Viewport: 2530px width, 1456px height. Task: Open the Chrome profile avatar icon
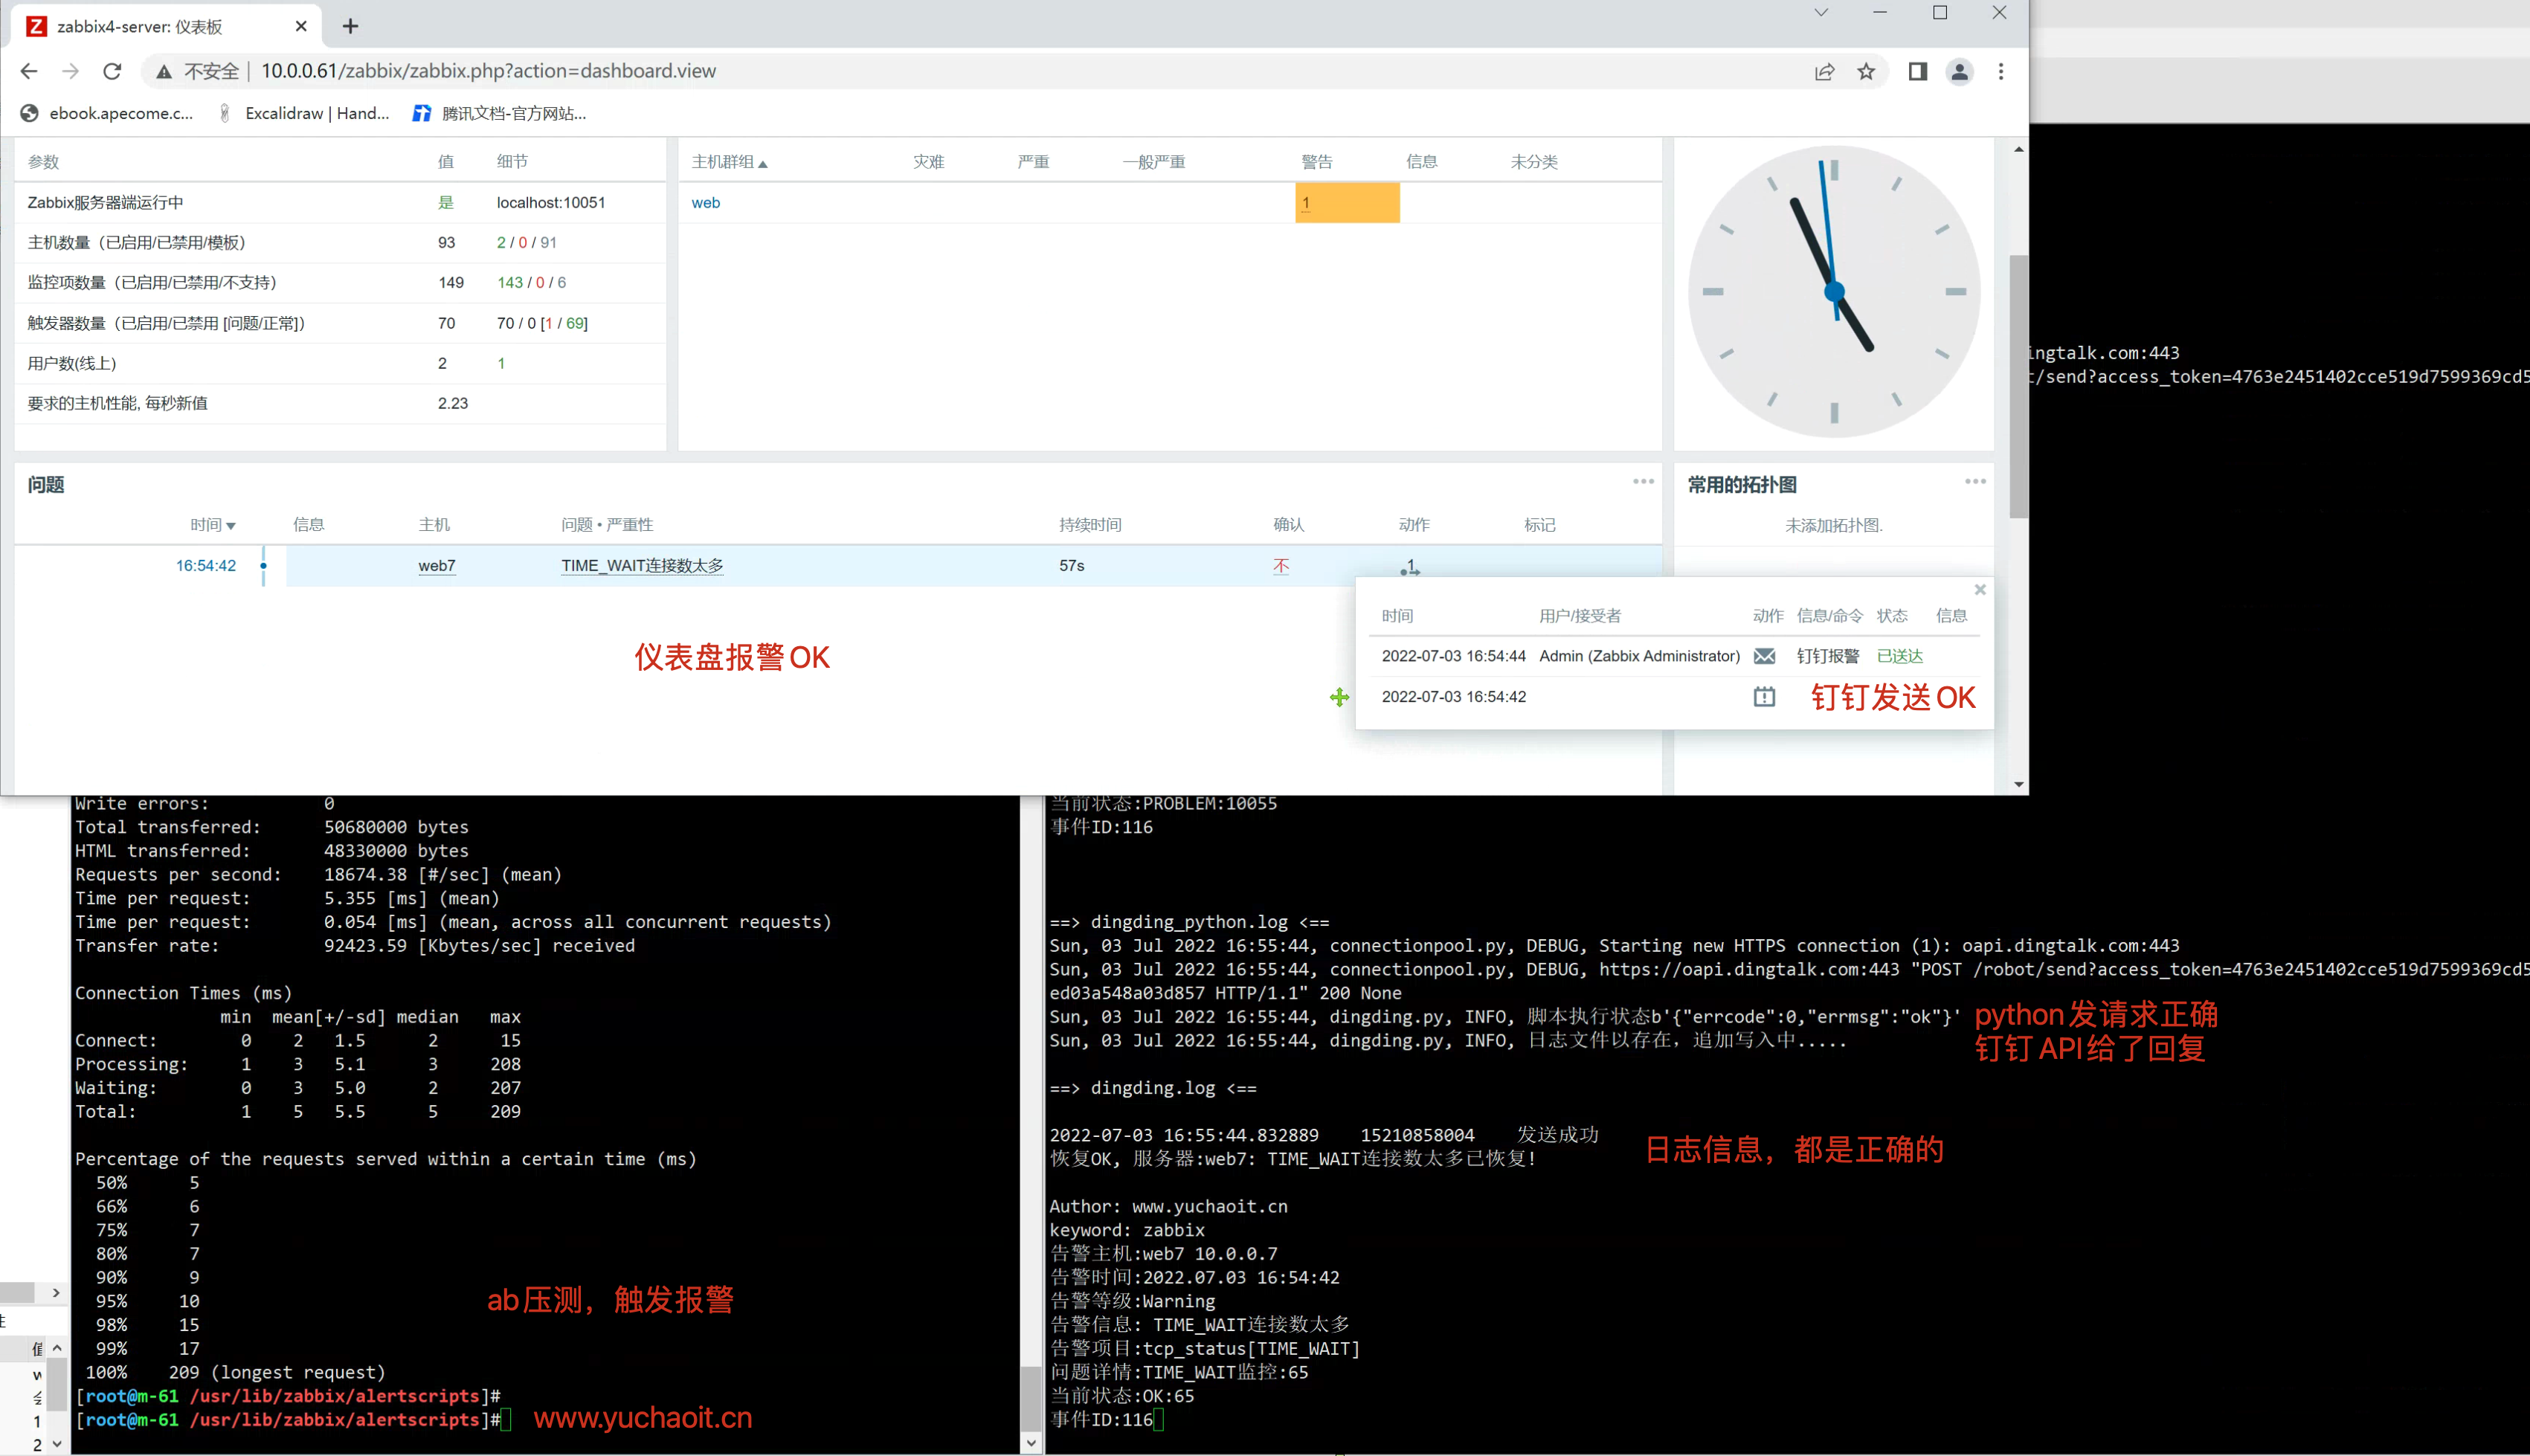pyautogui.click(x=1959, y=71)
